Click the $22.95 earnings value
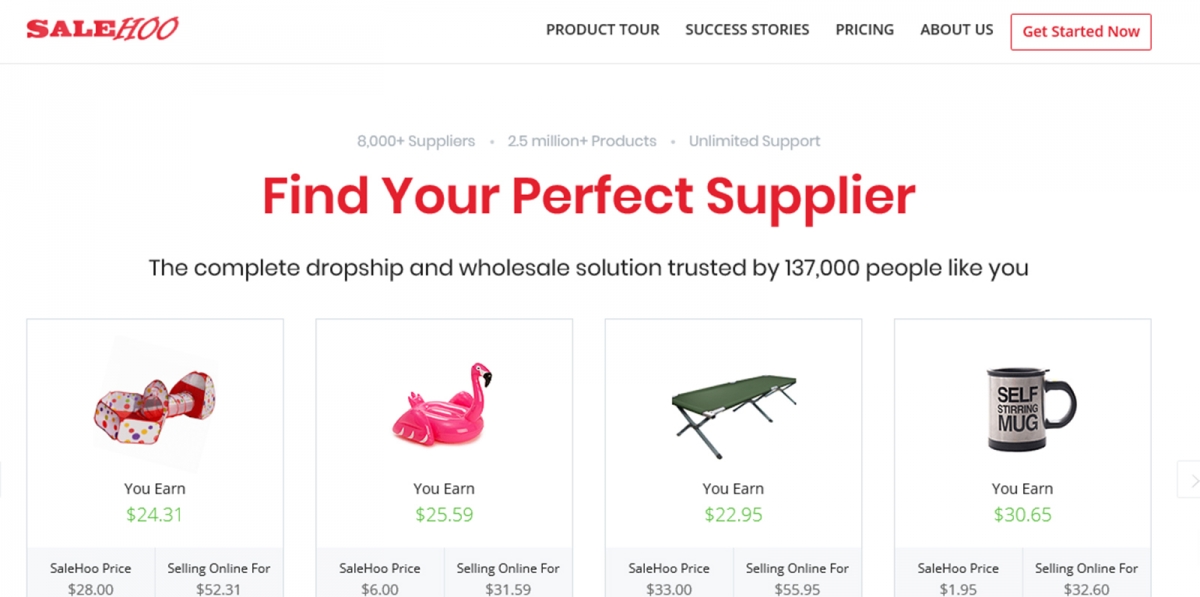The image size is (1200, 597). [733, 513]
